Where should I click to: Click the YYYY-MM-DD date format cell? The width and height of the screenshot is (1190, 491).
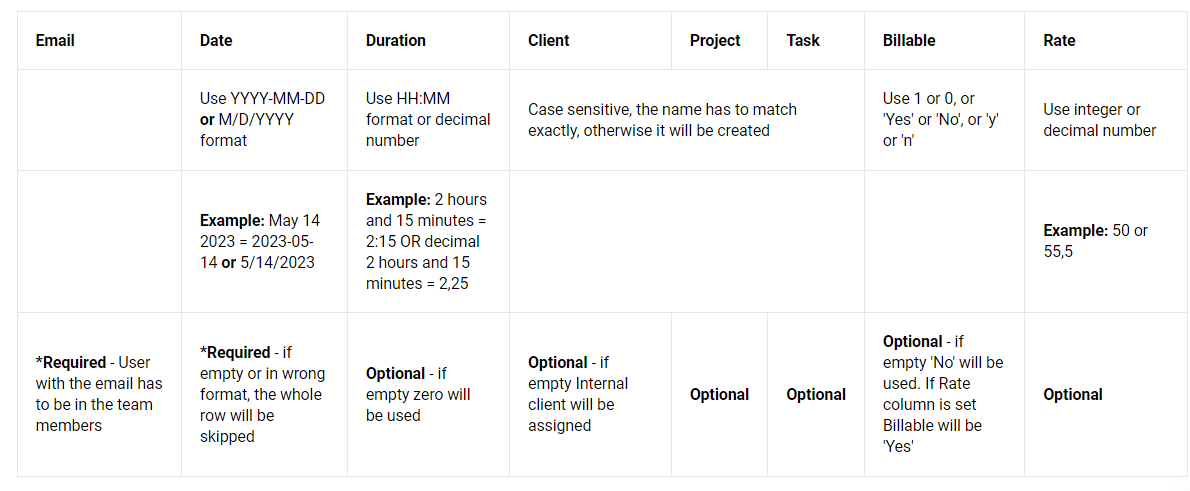tap(263, 120)
